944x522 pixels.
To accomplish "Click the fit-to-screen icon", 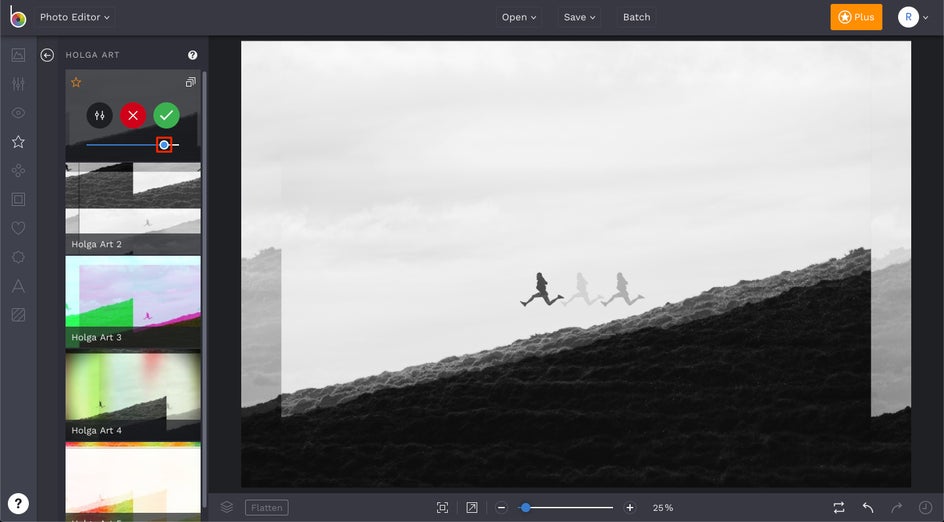I will coord(442,508).
